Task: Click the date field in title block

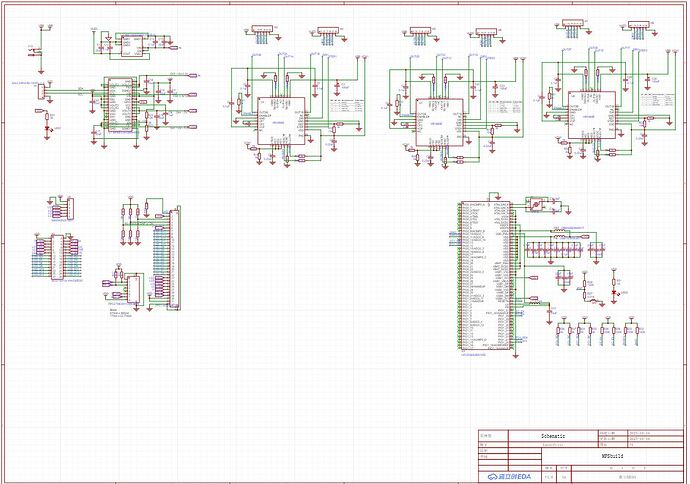Action: 638,432
